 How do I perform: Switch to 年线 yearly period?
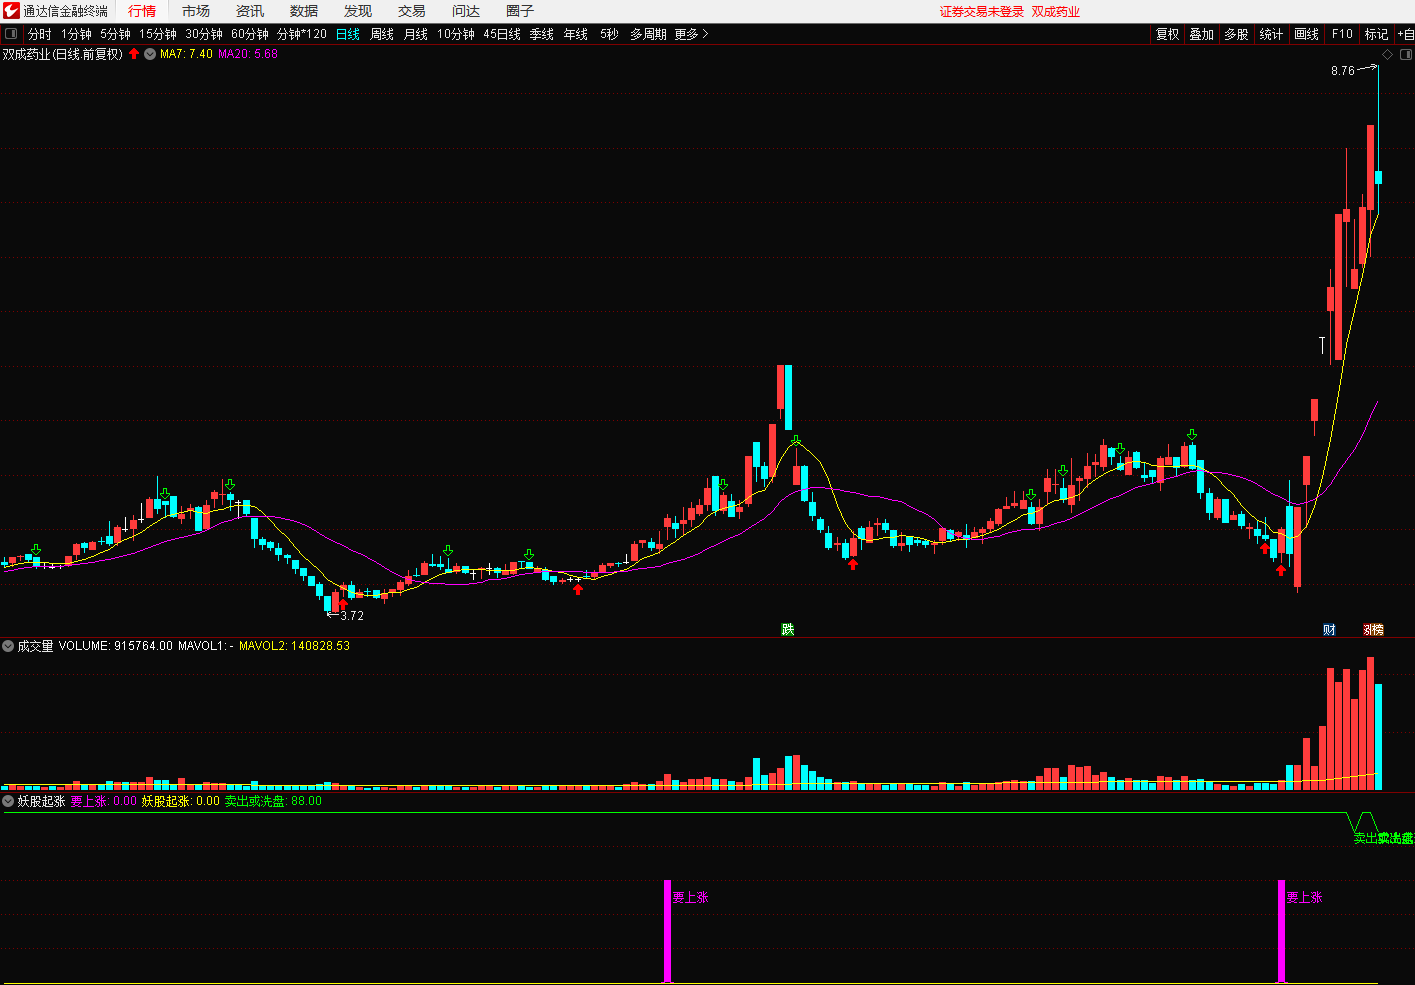576,34
